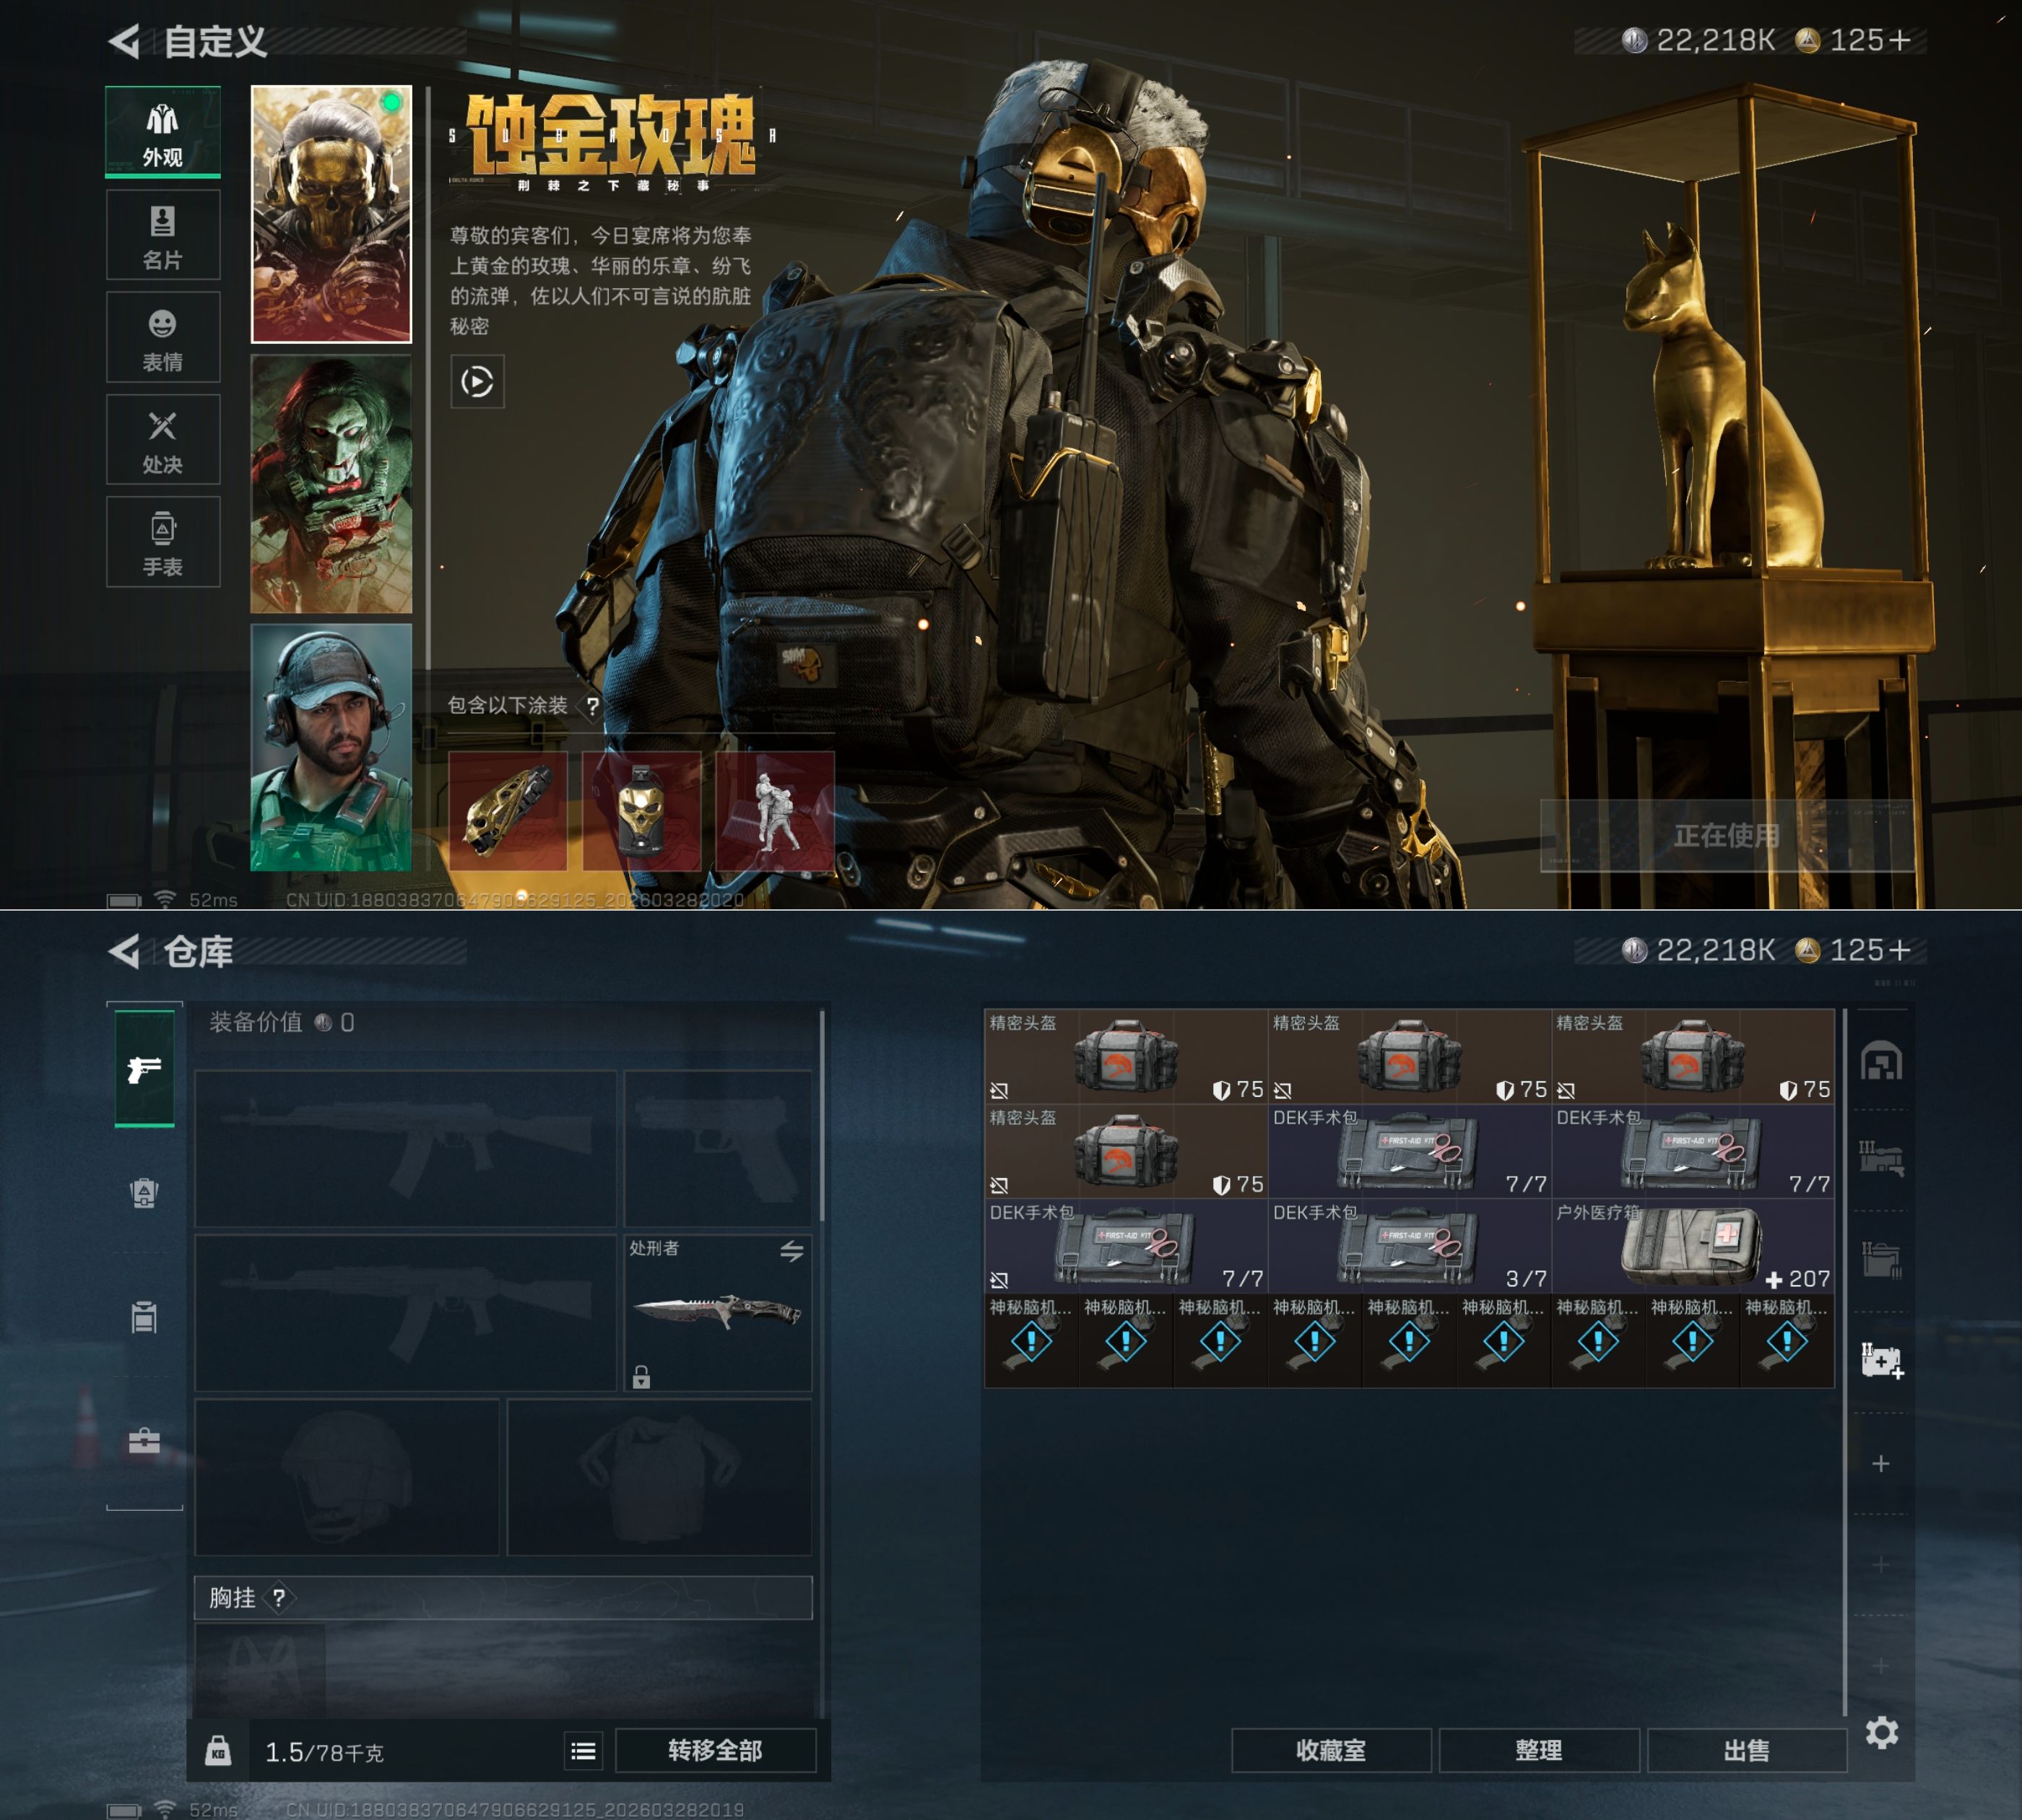Expand storage with the top plus slot

1881,1464
